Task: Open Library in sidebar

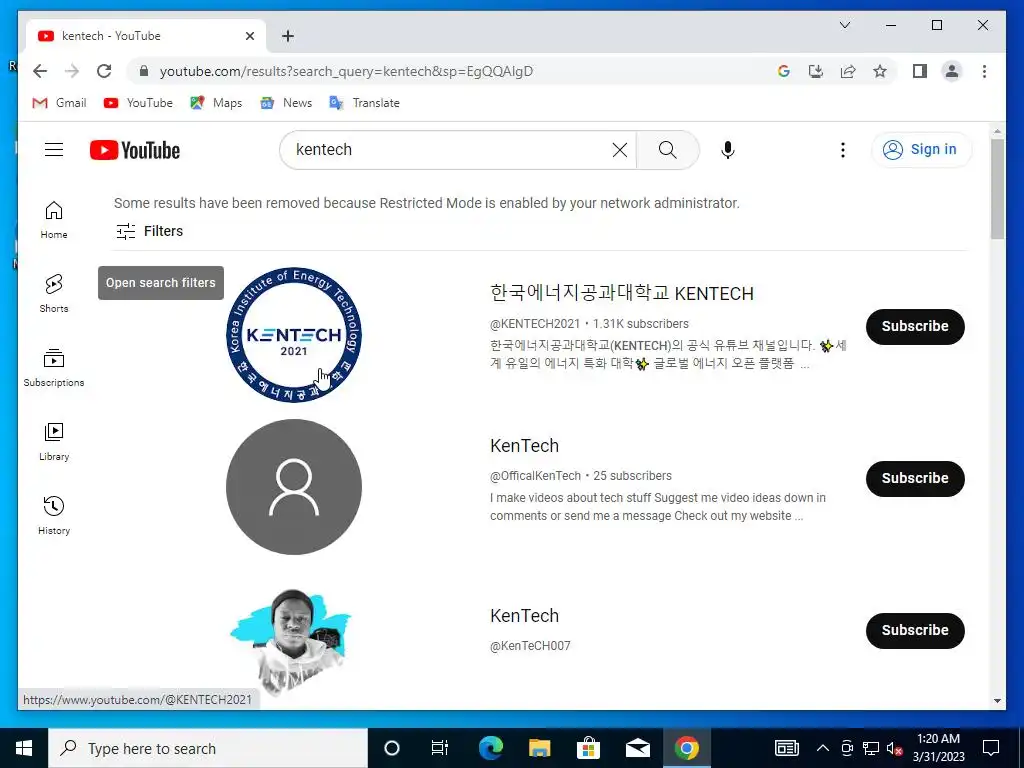Action: (x=54, y=441)
